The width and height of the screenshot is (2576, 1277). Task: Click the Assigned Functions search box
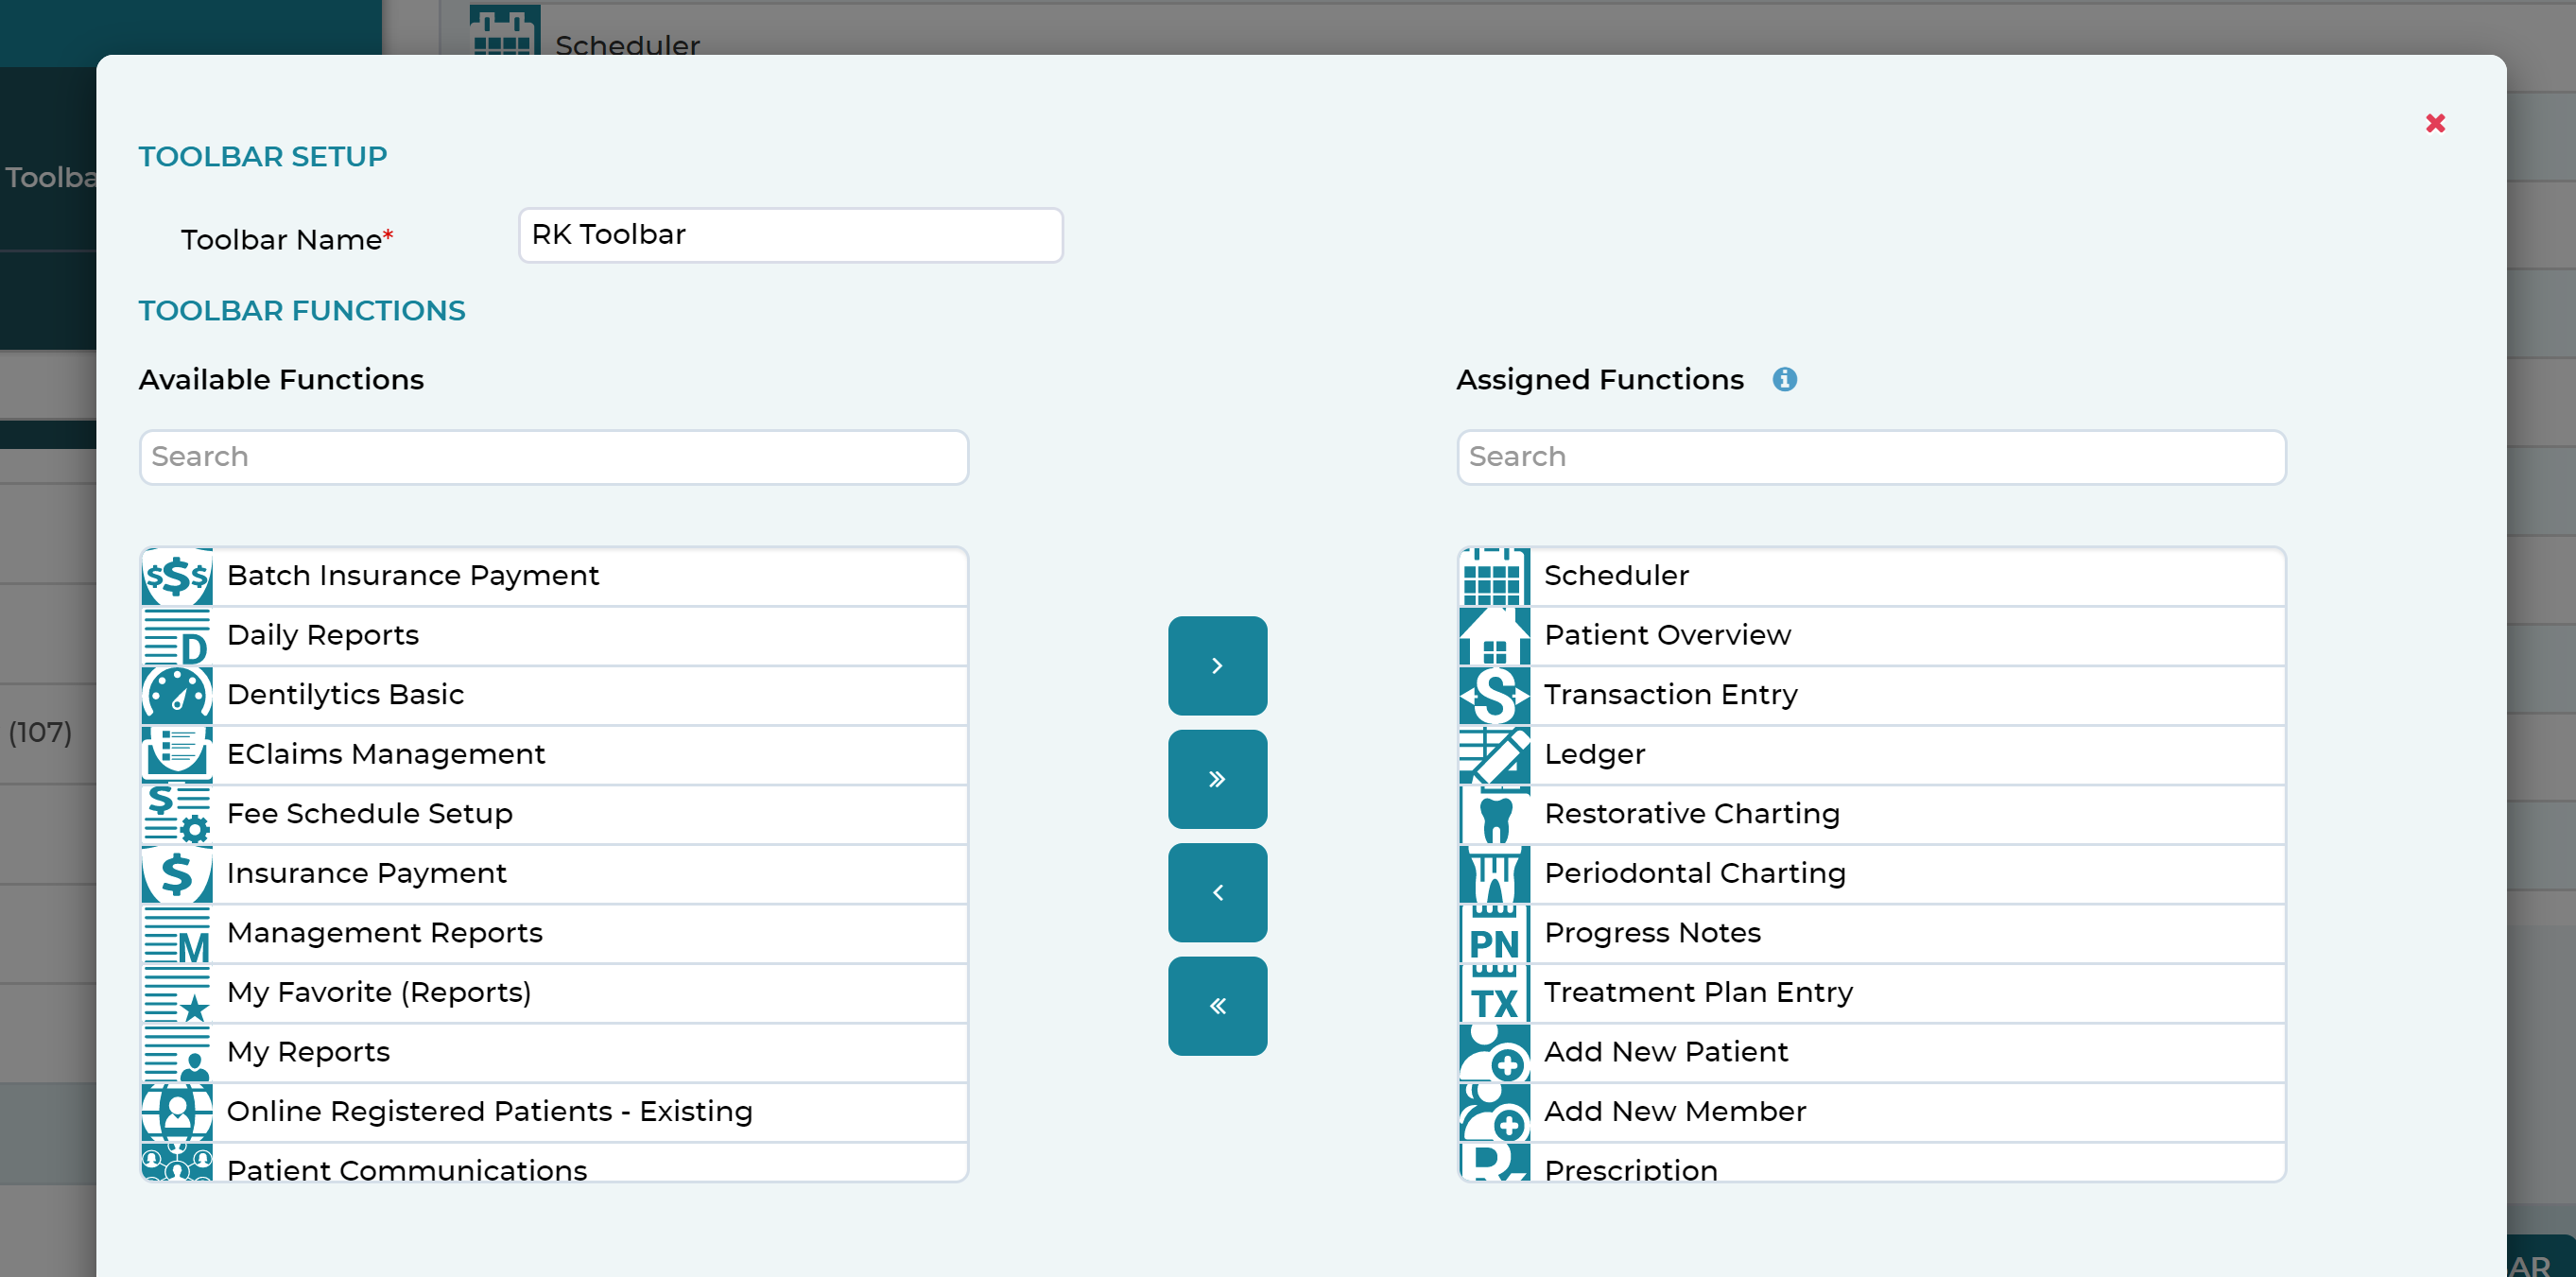(1871, 457)
